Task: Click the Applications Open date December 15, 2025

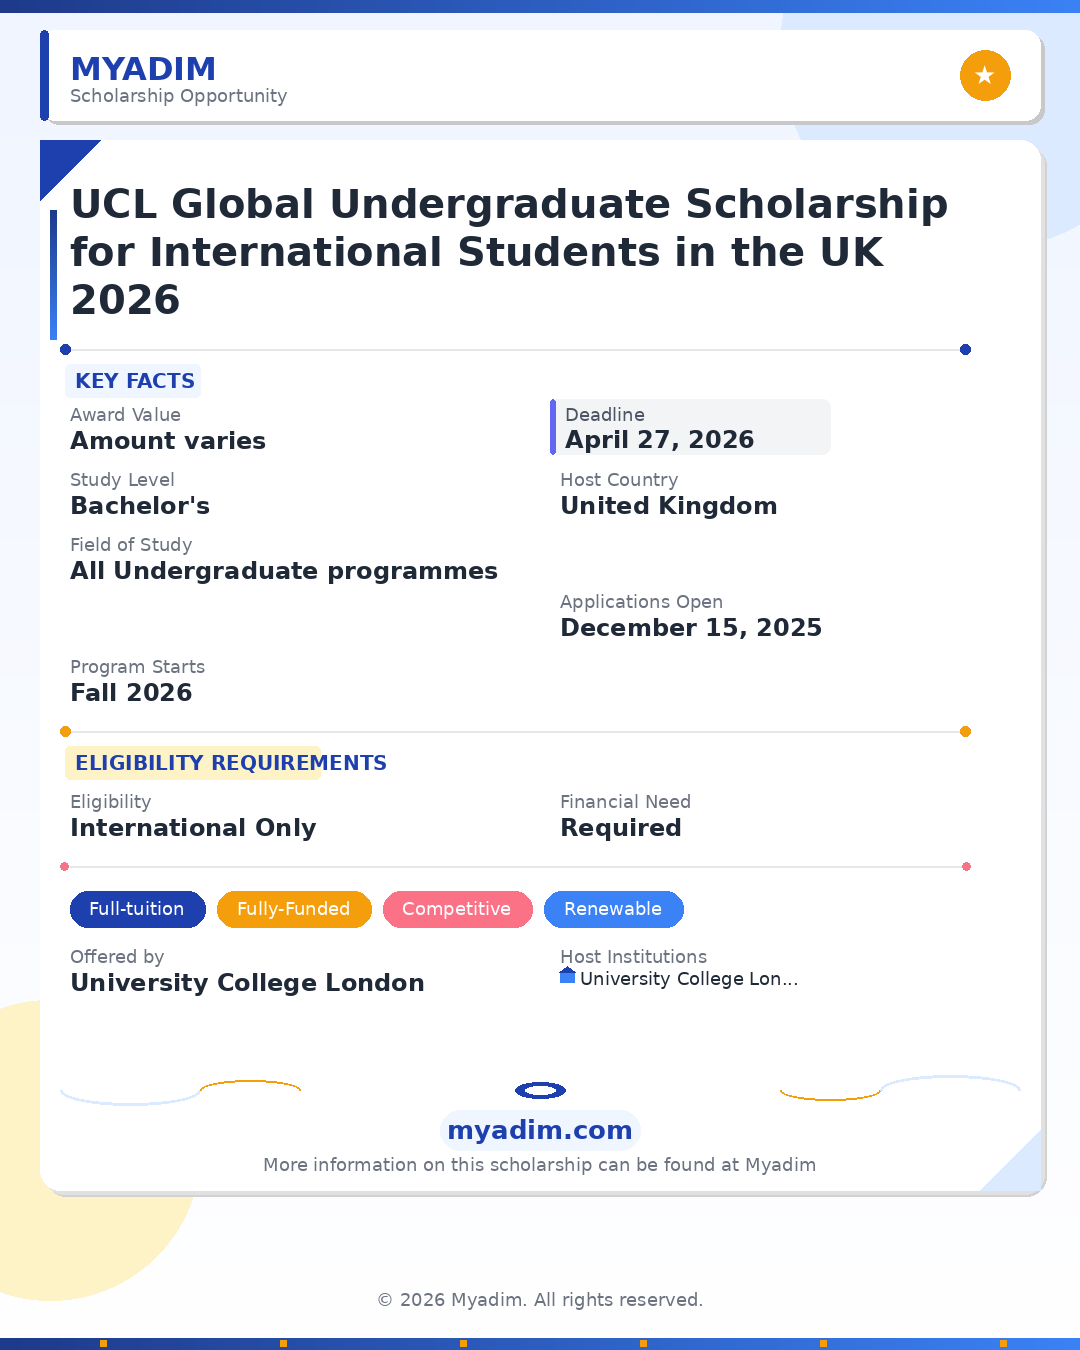Action: pos(691,628)
